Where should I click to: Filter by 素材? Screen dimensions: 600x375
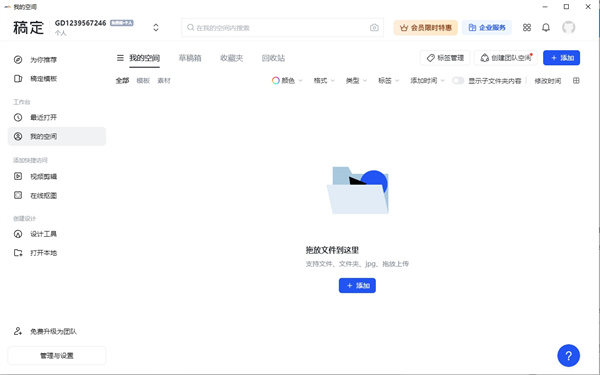tap(164, 81)
